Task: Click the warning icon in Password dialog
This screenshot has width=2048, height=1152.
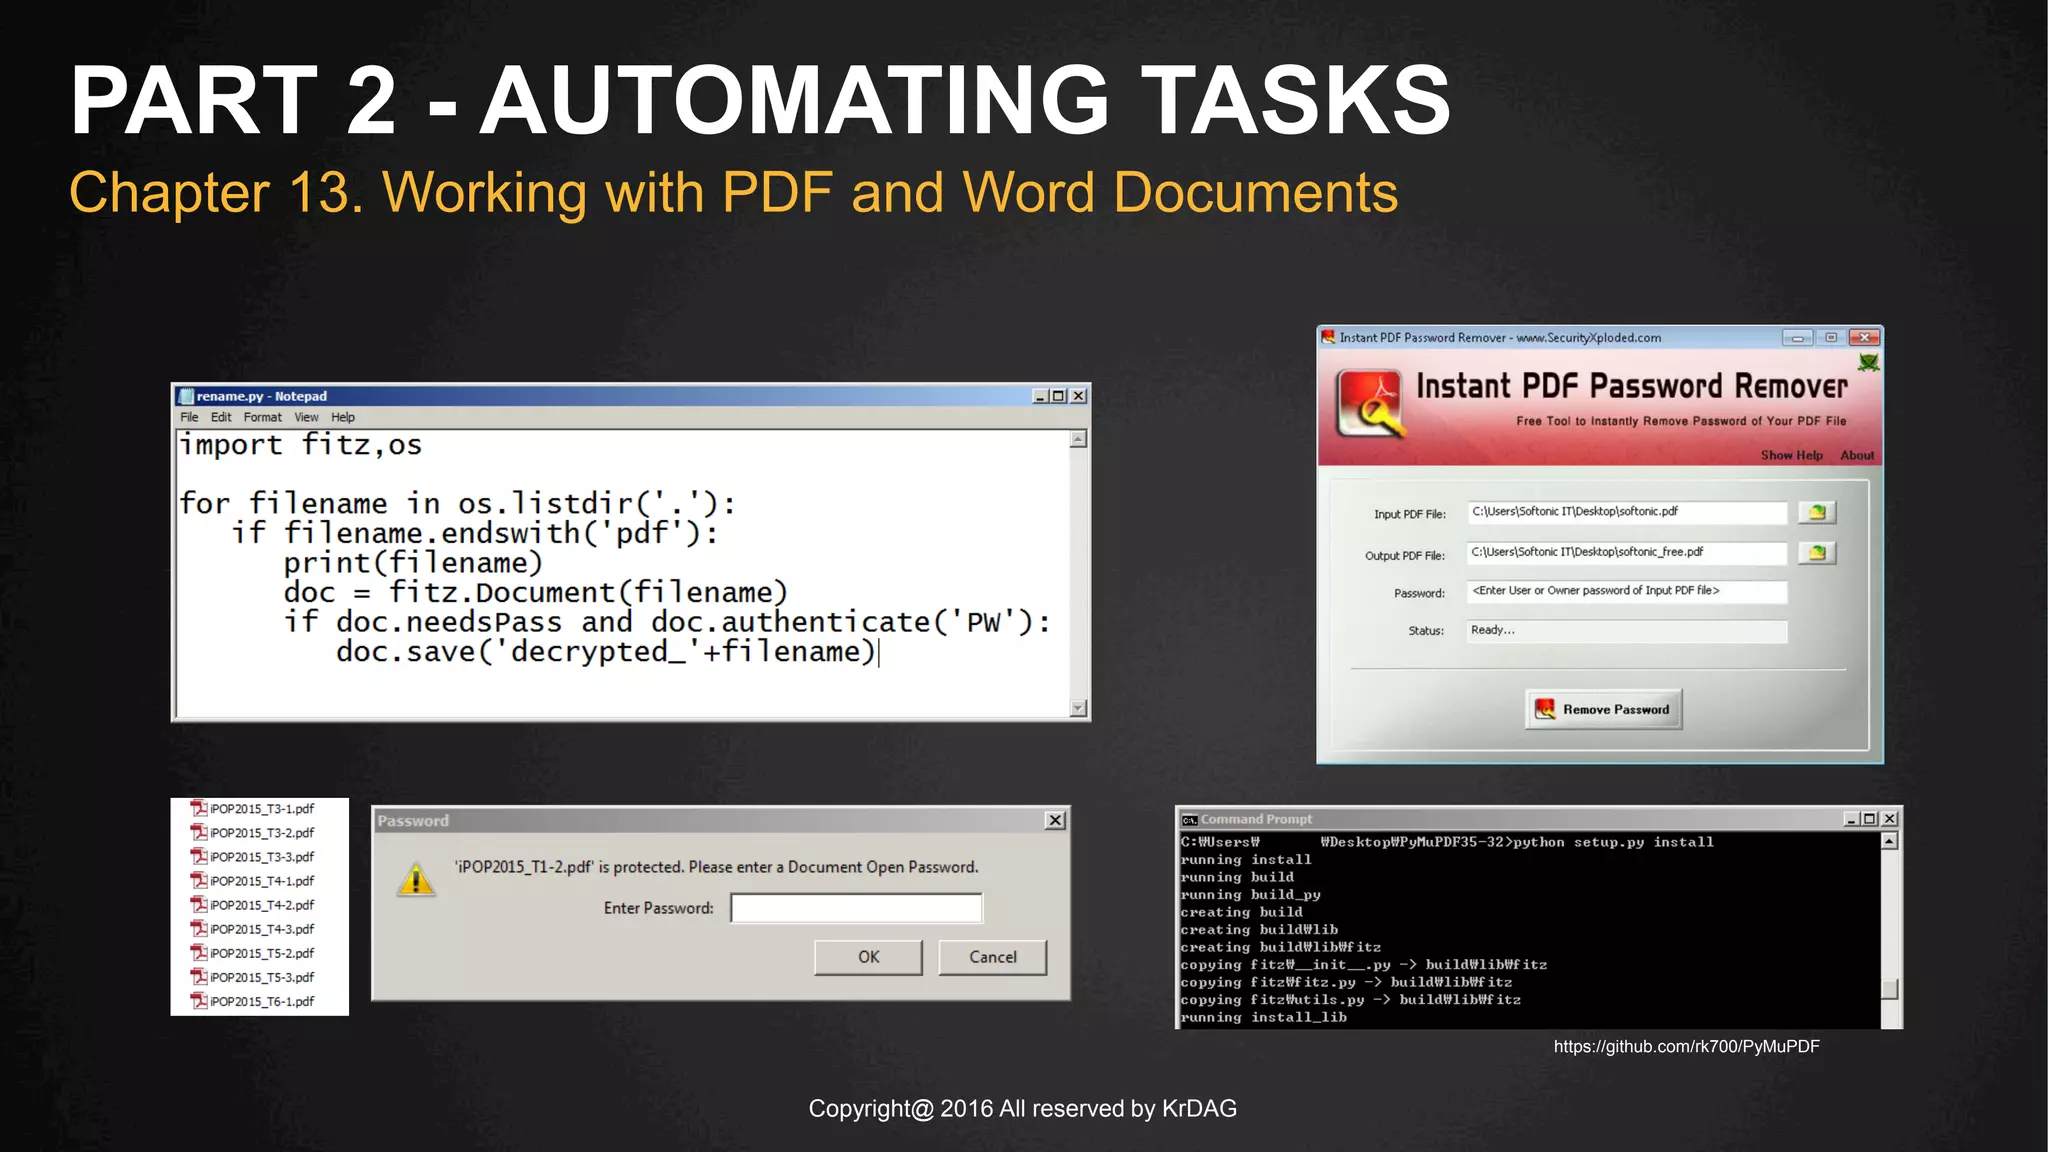Action: [416, 880]
